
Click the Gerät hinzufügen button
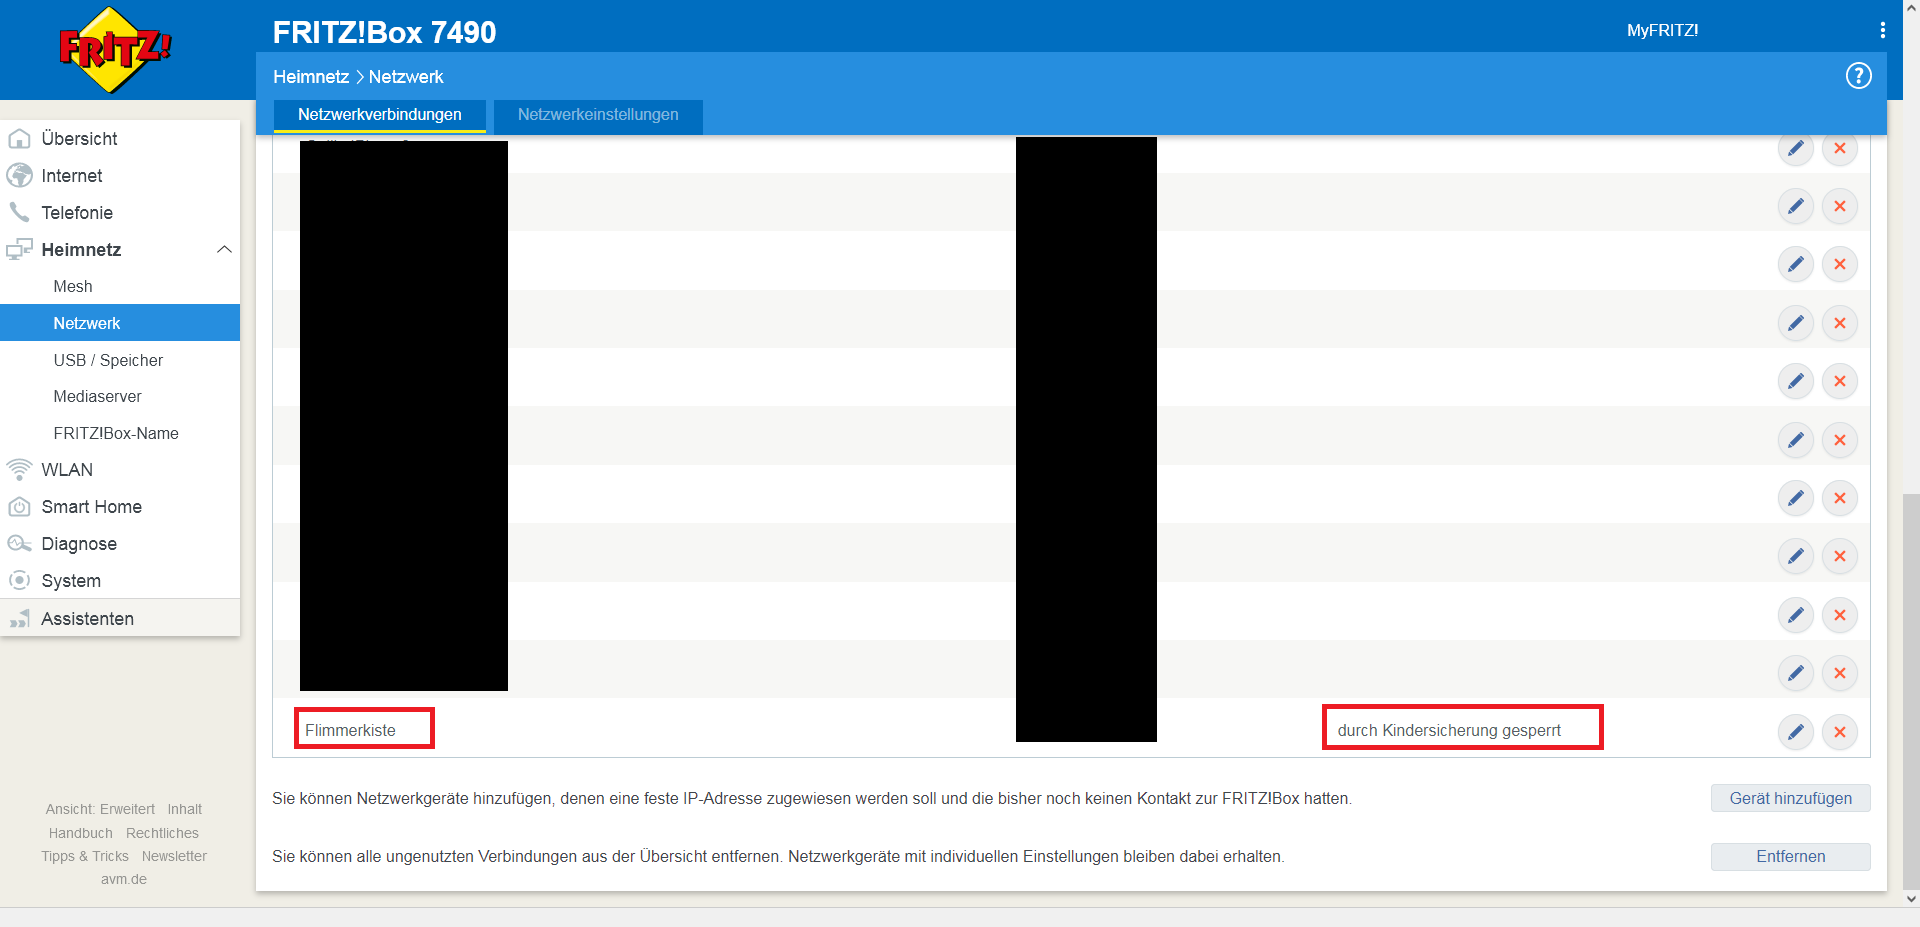tap(1790, 798)
